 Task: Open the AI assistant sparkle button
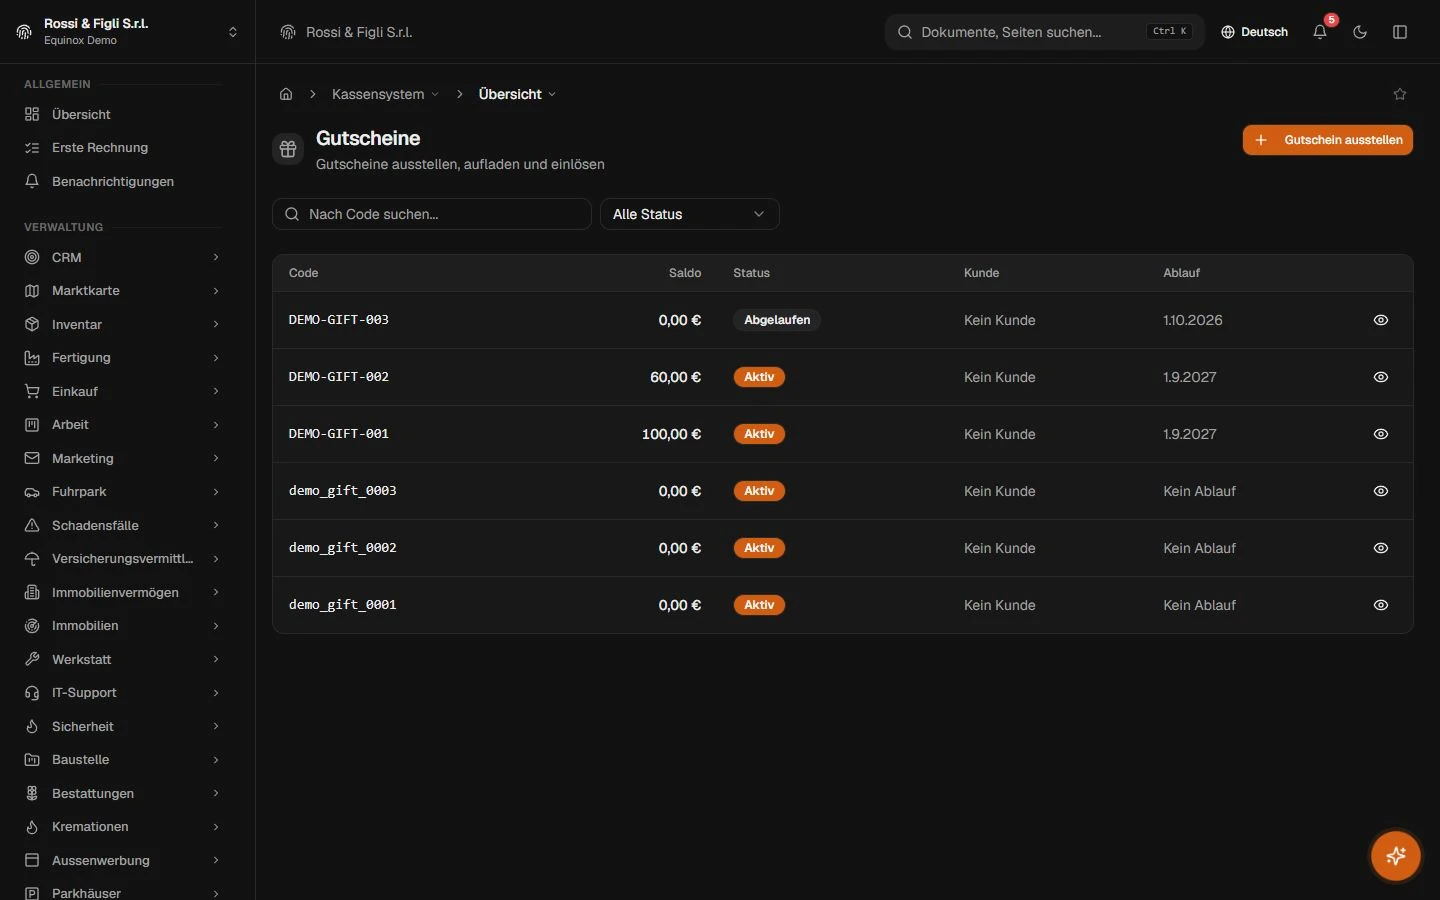[x=1396, y=856]
